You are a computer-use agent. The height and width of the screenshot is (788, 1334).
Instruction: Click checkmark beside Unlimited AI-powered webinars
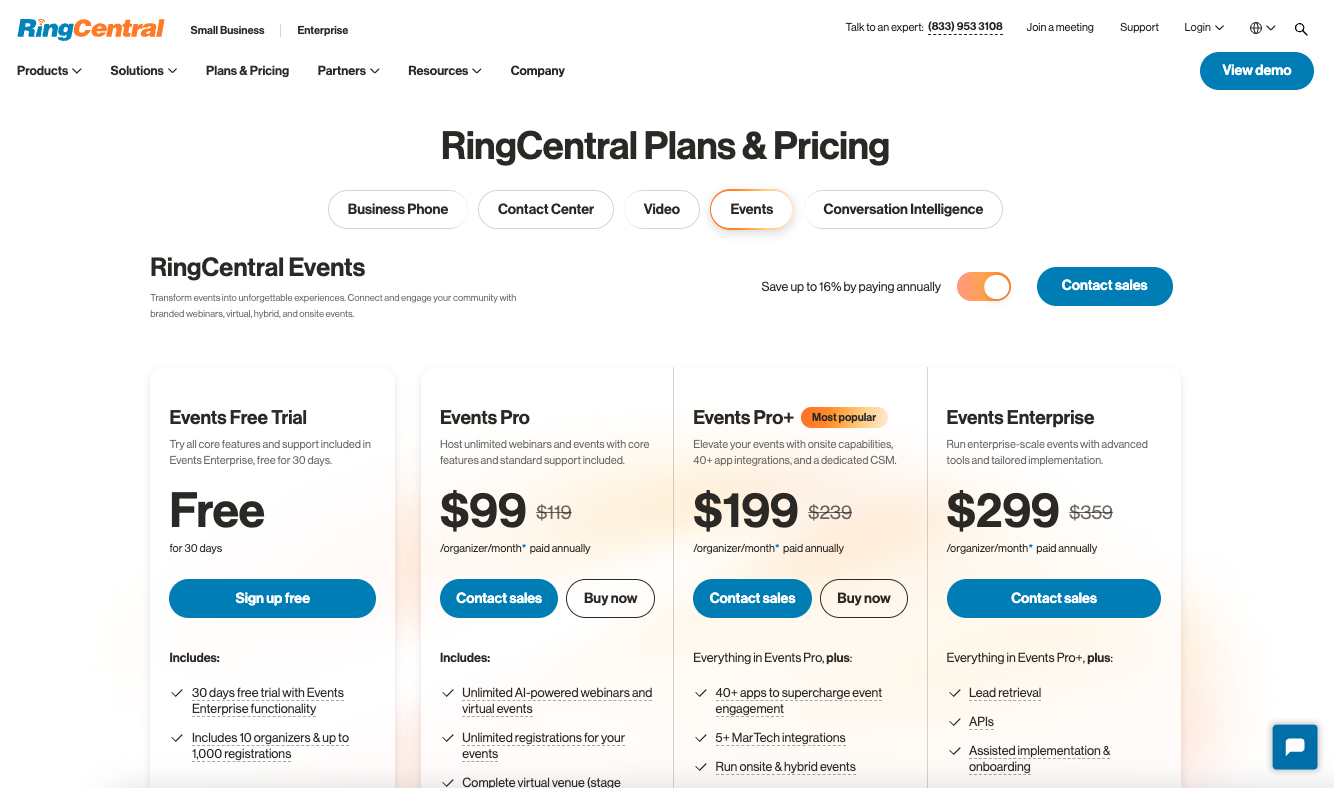(447, 693)
